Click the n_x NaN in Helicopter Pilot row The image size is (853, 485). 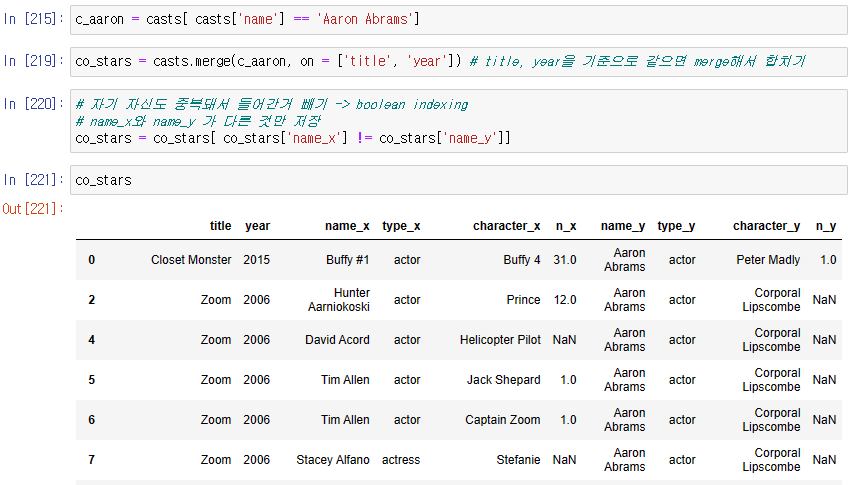point(565,340)
